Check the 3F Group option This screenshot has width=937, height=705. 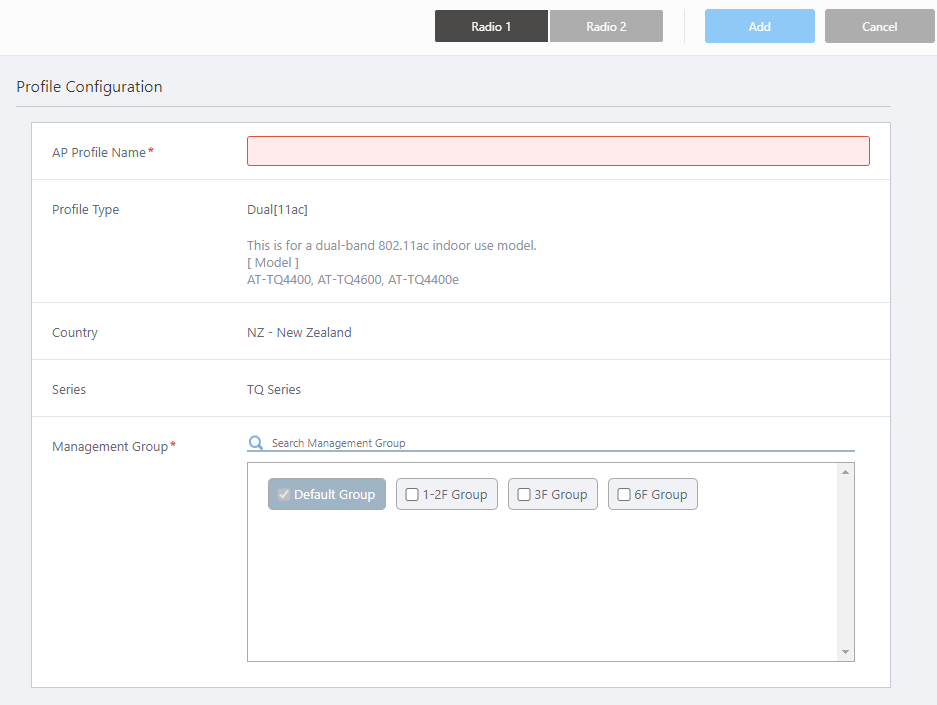tap(524, 495)
